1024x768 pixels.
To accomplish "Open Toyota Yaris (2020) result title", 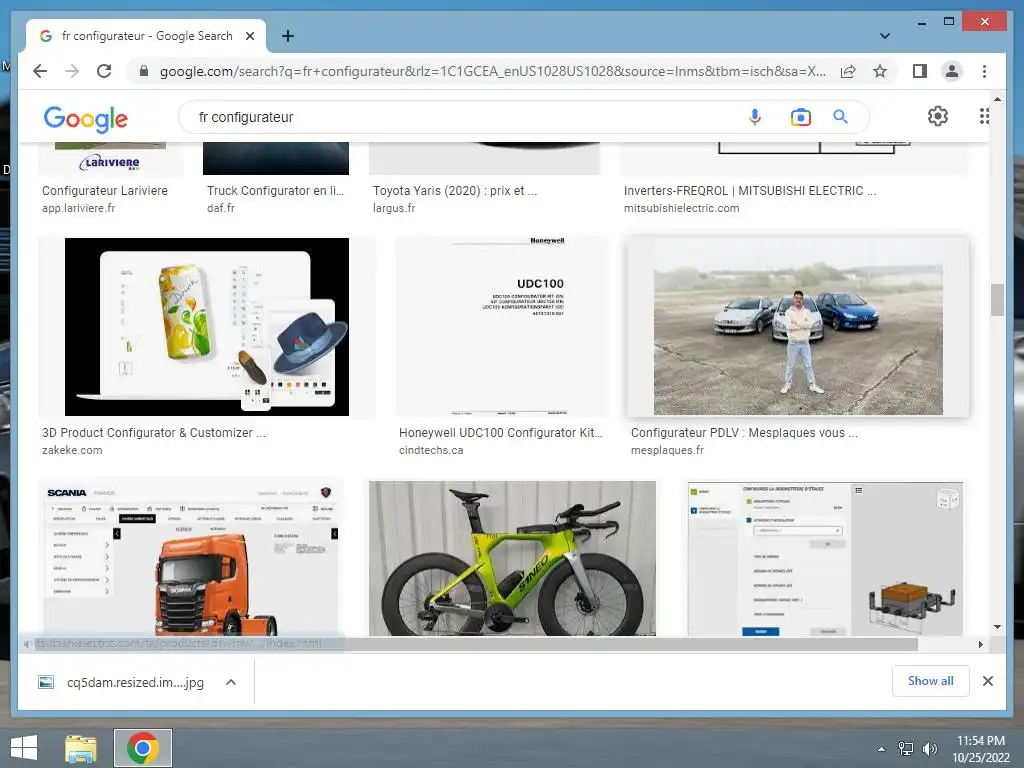I will (x=455, y=191).
